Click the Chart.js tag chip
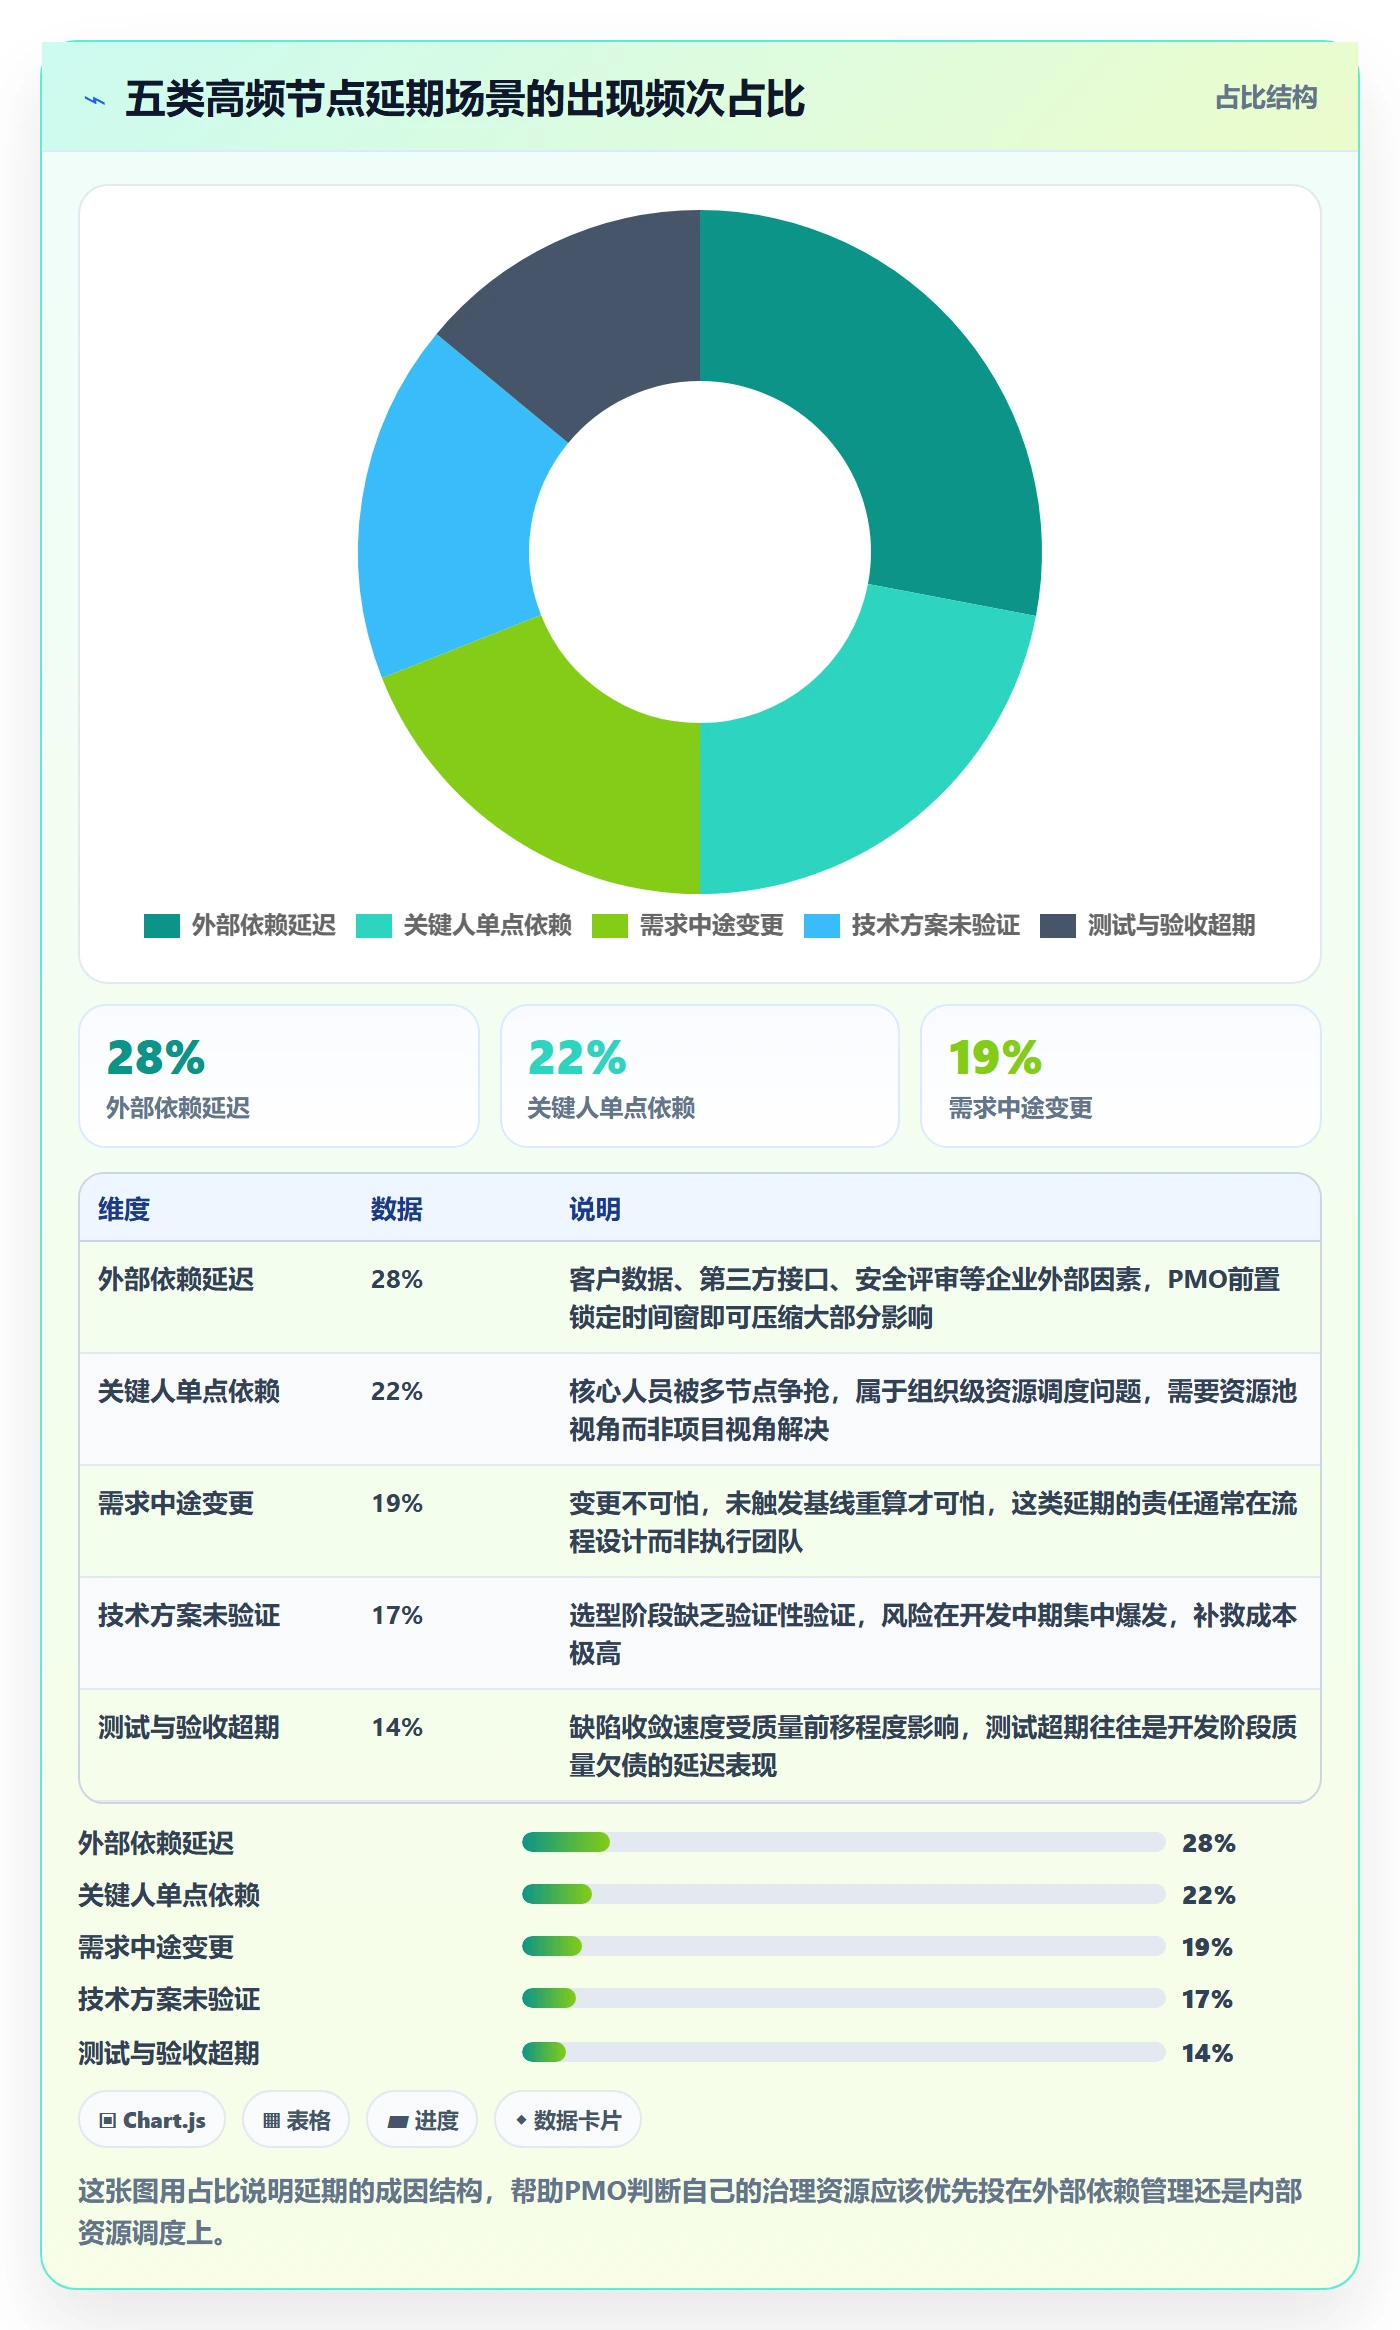Screen dimensions: 1400x2330 click(x=152, y=2119)
